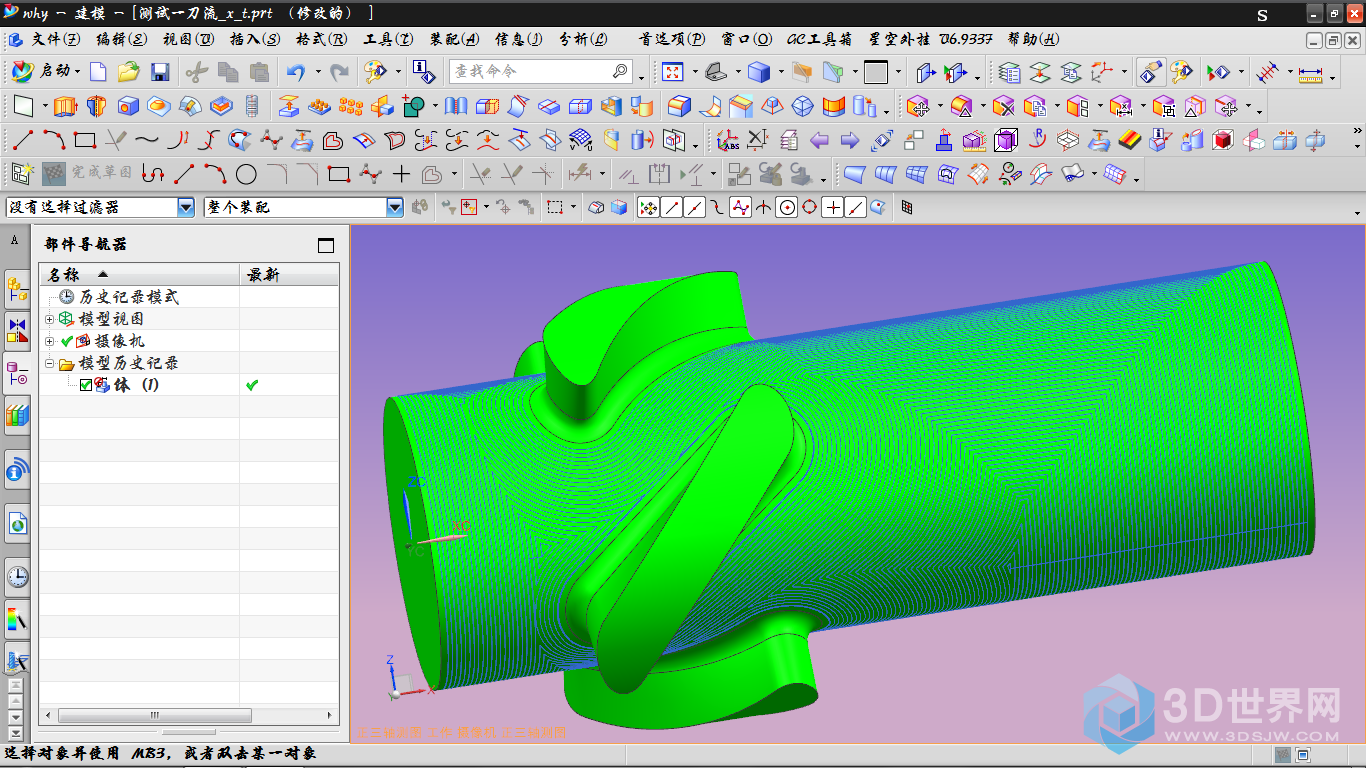Click the Through Curves surface icon
The image size is (1366, 768).
pyautogui.click(x=885, y=174)
